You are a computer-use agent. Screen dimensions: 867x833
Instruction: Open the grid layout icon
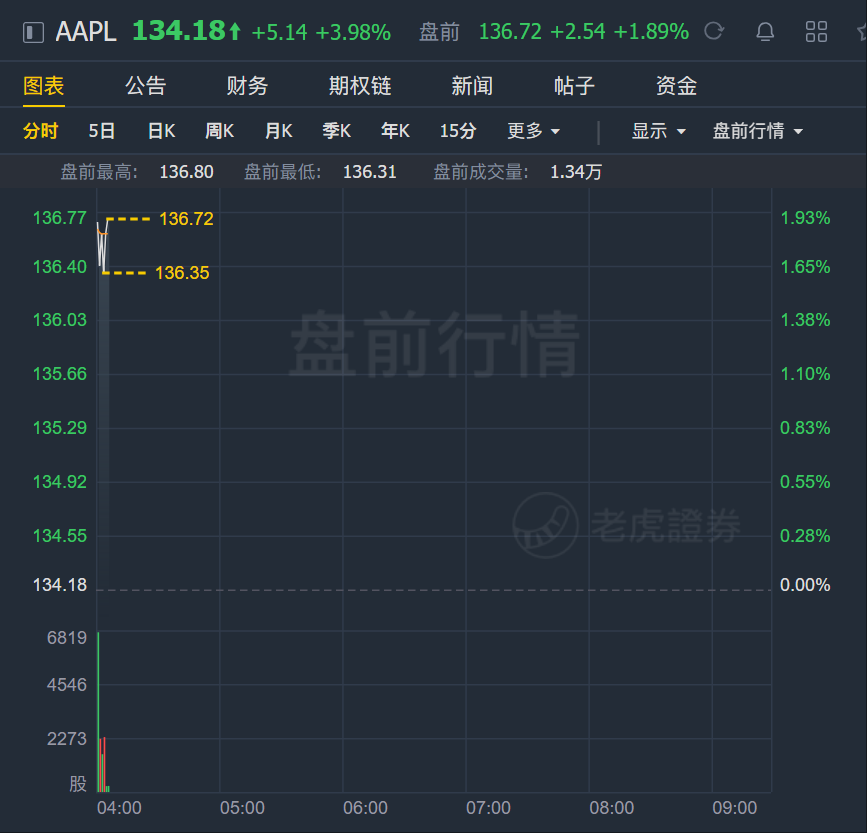coord(816,32)
